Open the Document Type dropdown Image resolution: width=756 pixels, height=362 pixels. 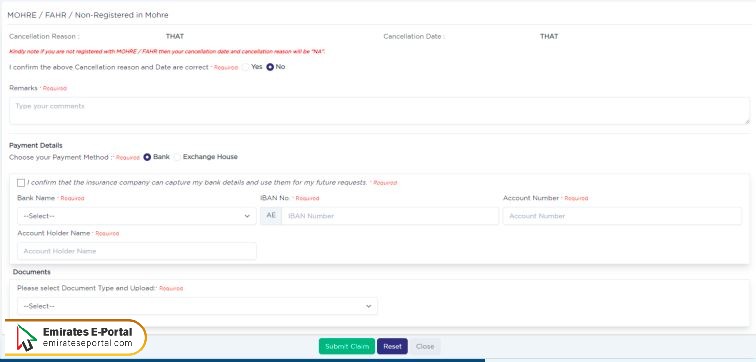pos(198,306)
